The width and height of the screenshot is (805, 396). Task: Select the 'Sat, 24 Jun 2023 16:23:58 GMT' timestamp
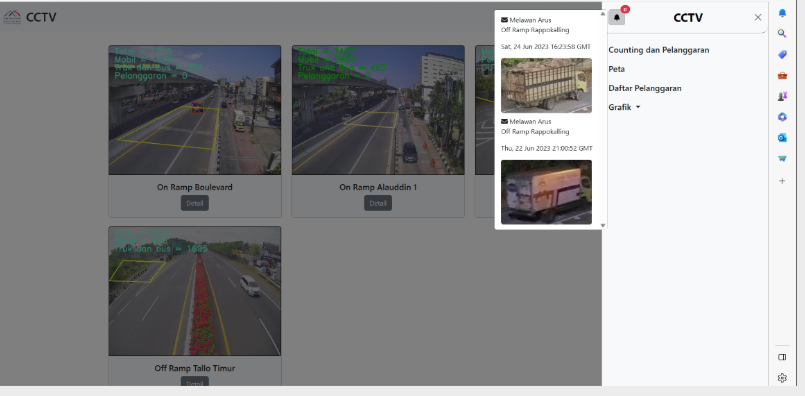[x=546, y=46]
